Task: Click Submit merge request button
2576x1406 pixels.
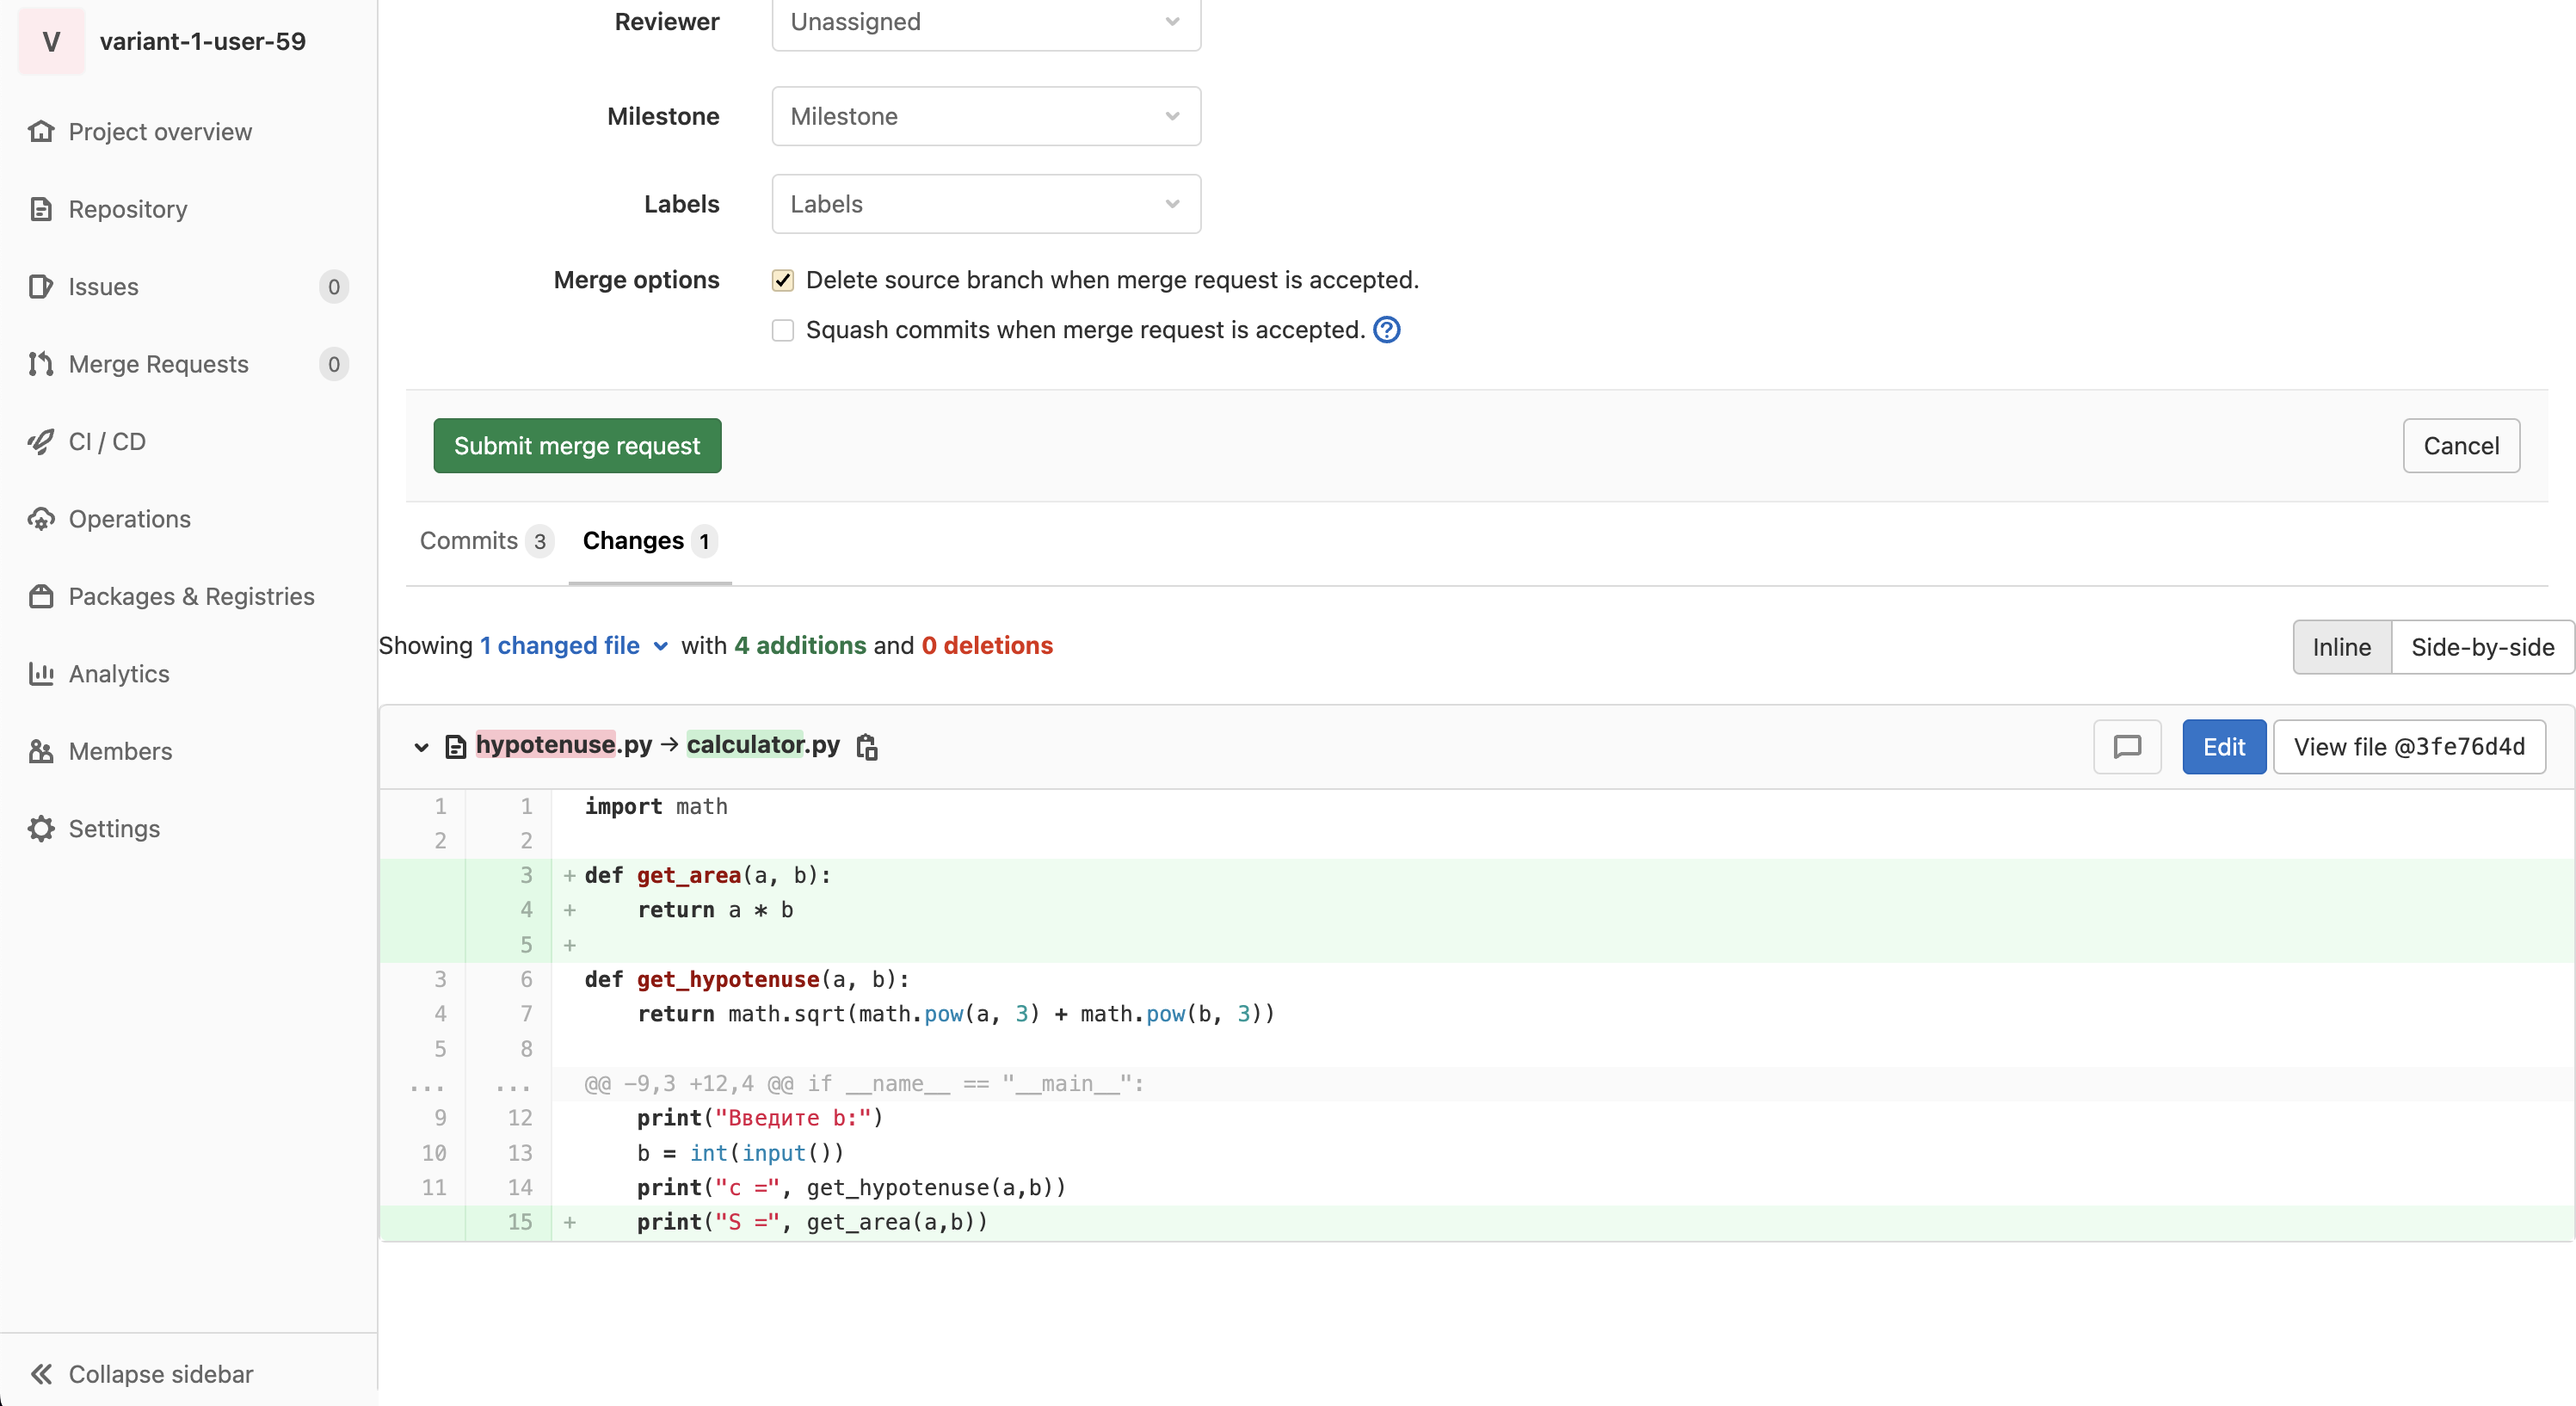Action: 577,446
